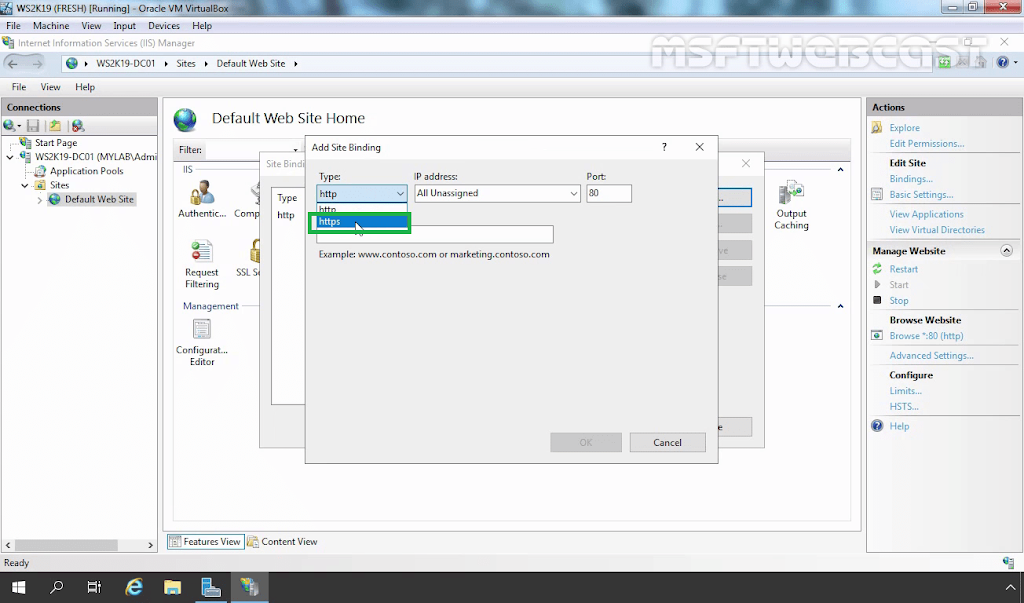Screen dimensions: 1024x603
Task: Click the Save icon in Connections toolbar
Action: [33, 125]
